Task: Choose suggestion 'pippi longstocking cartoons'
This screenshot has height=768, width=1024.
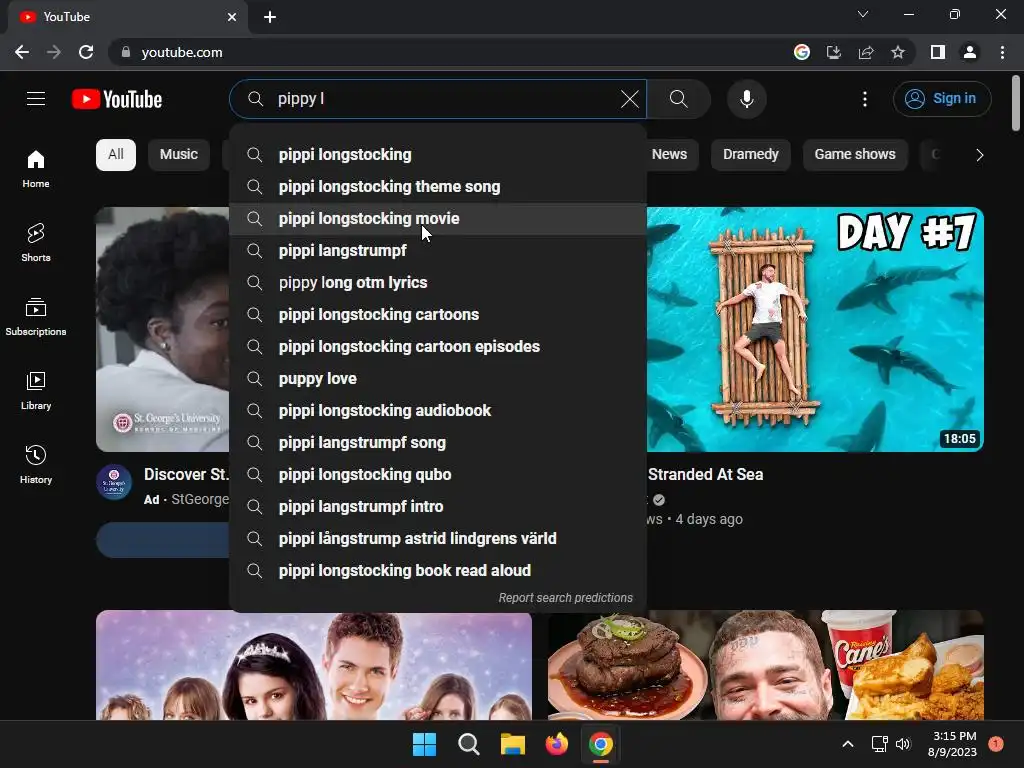Action: (x=438, y=315)
